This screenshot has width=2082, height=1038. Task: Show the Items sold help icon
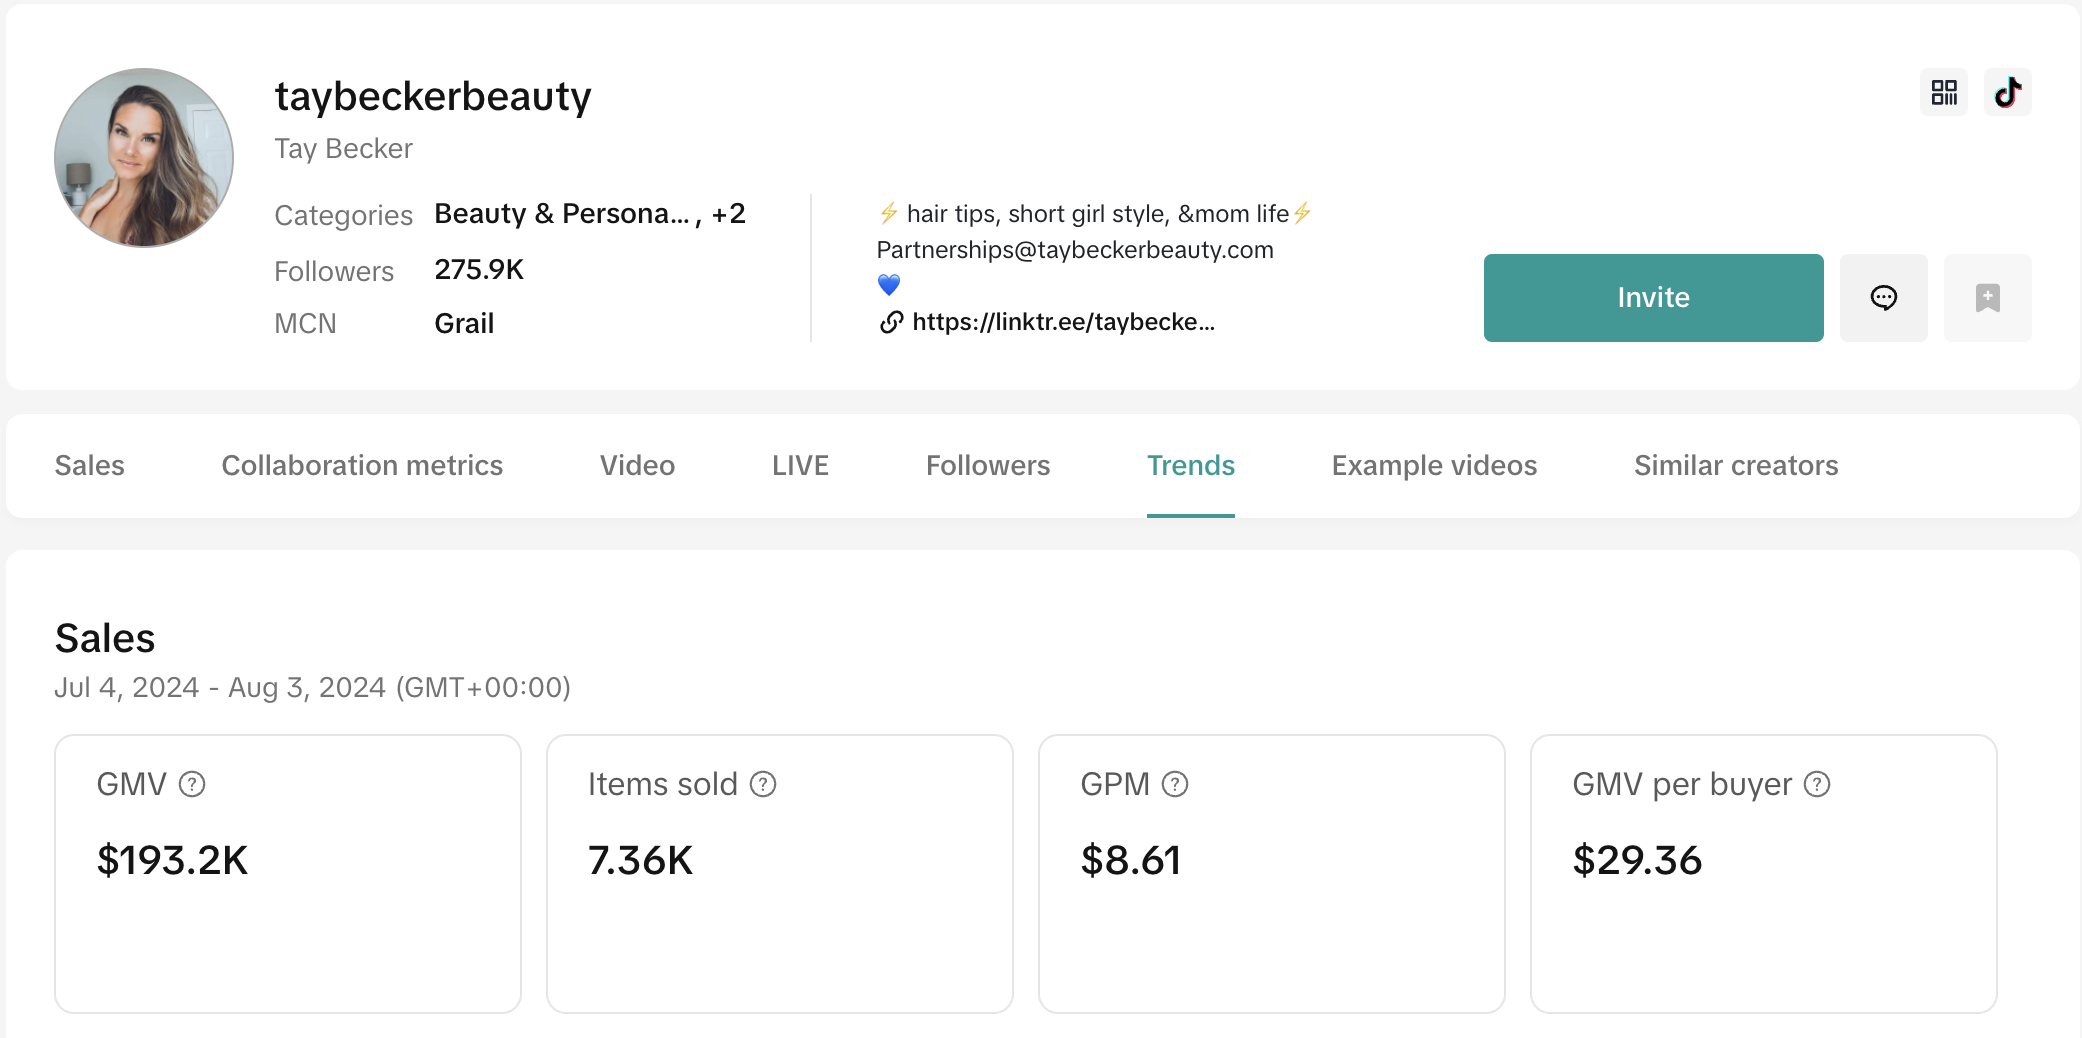[x=763, y=785]
